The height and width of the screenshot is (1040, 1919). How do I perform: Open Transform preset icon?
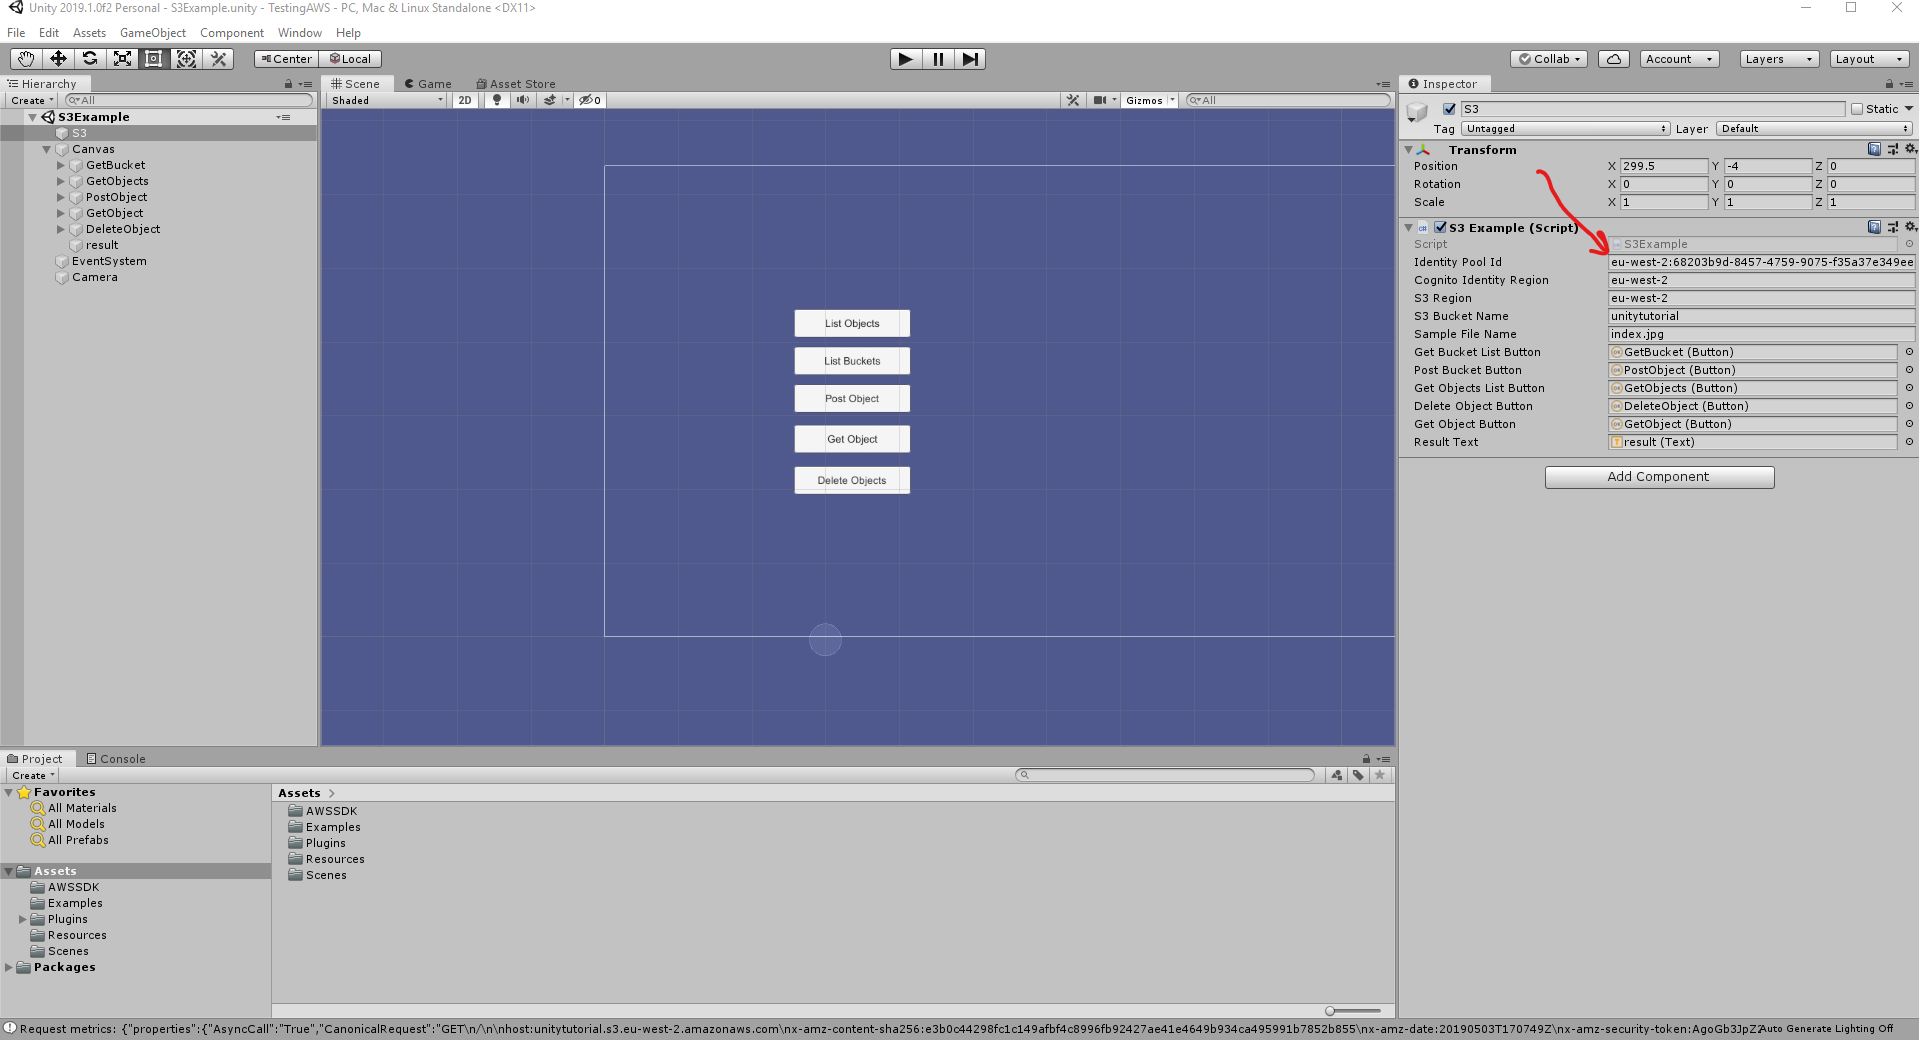(x=1893, y=149)
